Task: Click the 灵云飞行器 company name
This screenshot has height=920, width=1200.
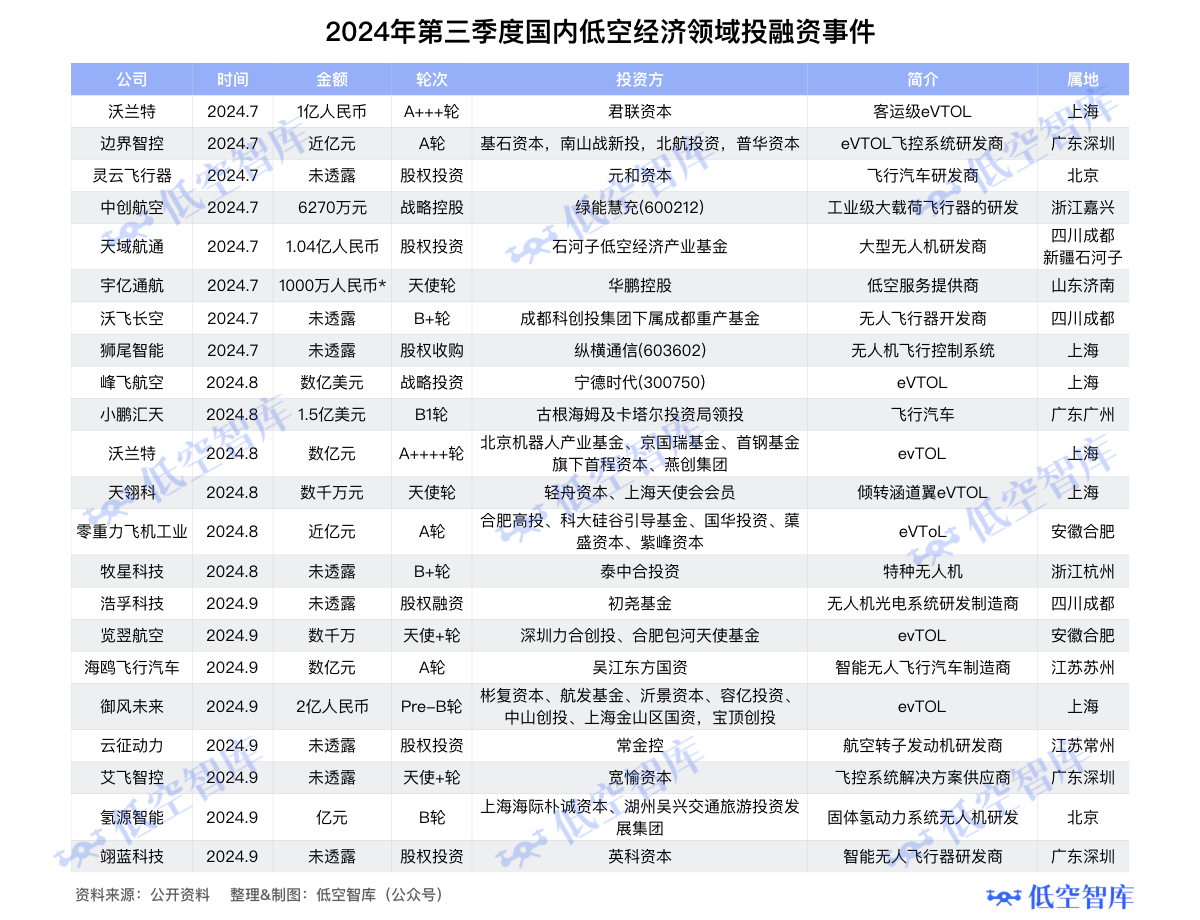Action: pos(132,176)
